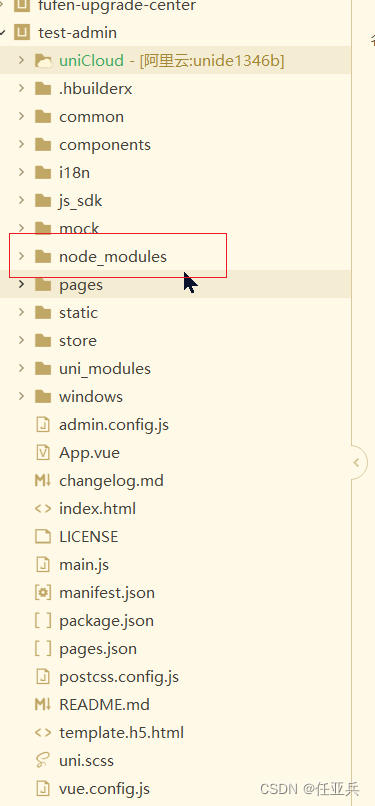Click the LICENSE file icon
The width and height of the screenshot is (375, 806).
[x=43, y=537]
